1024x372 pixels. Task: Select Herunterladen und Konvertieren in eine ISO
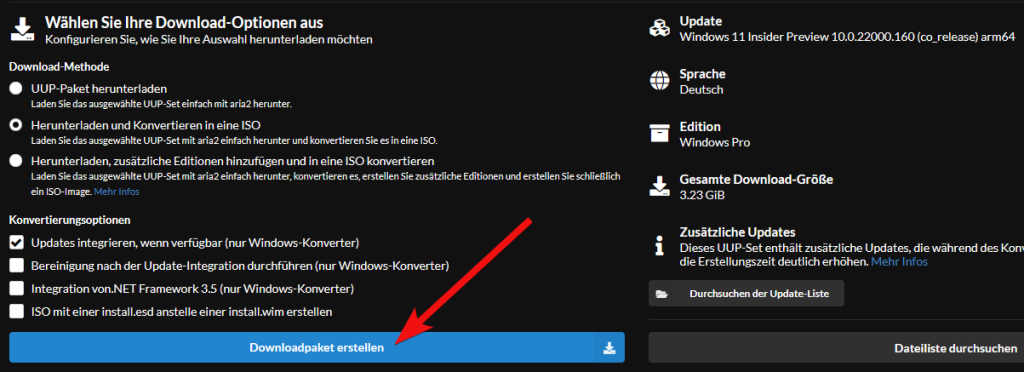16,125
